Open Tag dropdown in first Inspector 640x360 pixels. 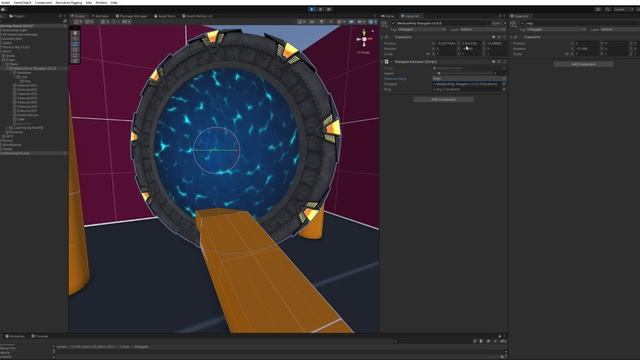[422, 29]
